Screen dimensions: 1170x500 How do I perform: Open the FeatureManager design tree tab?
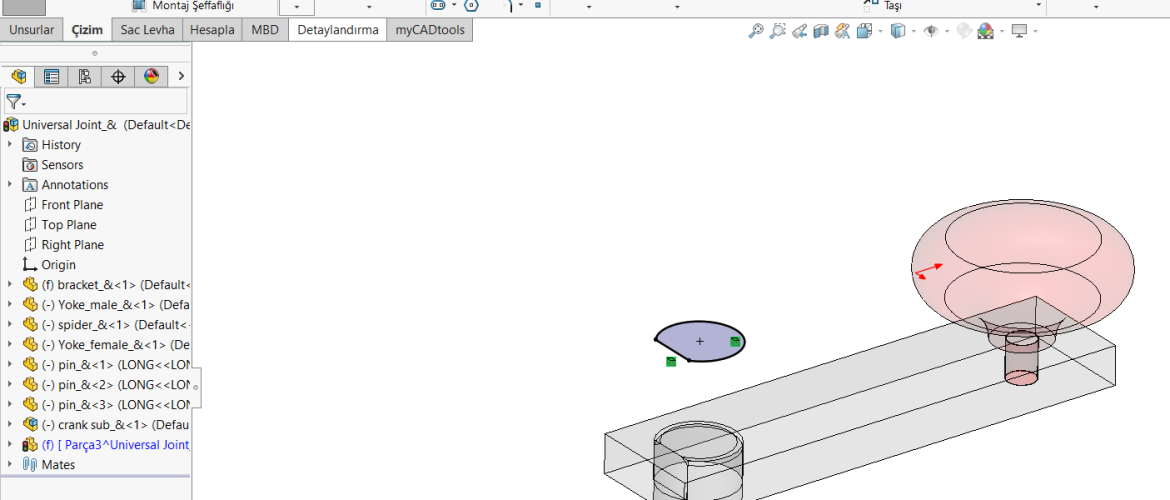19,76
